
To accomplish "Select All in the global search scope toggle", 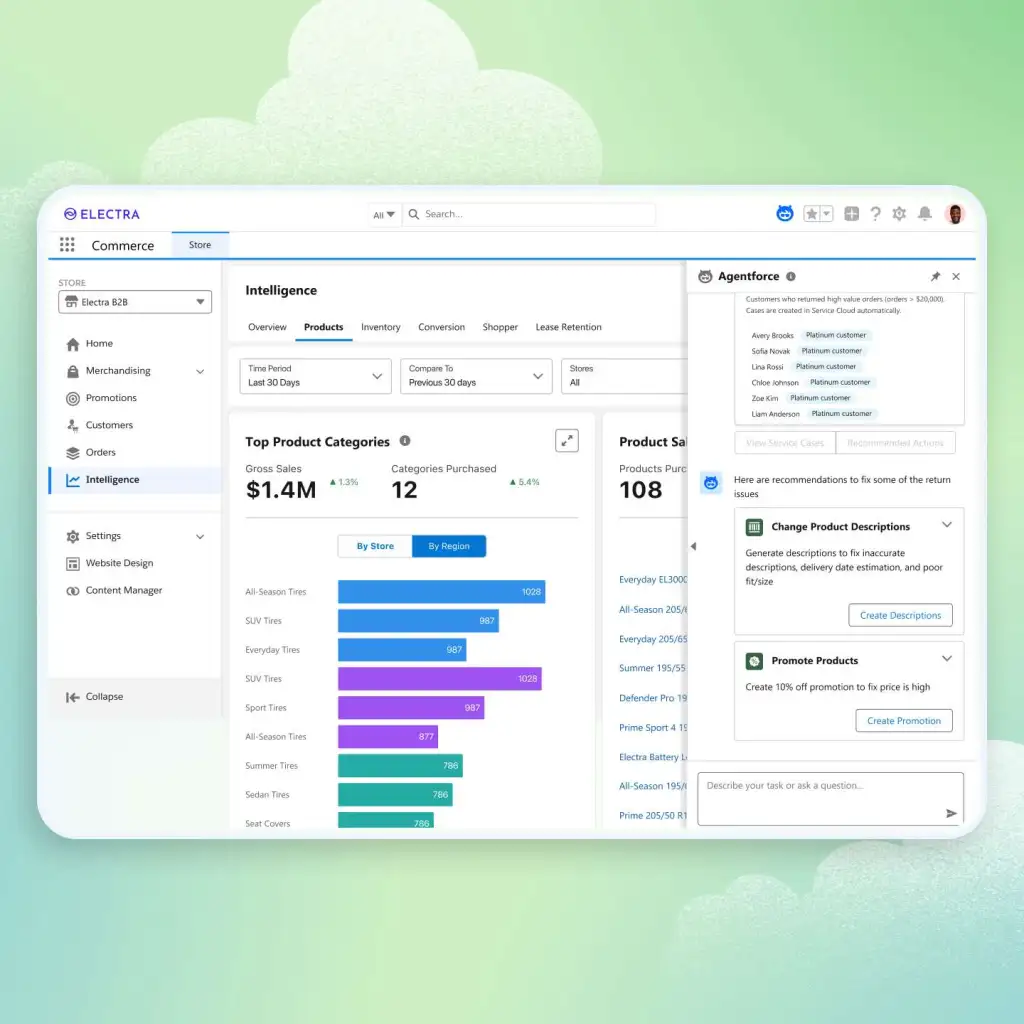I will 385,213.
